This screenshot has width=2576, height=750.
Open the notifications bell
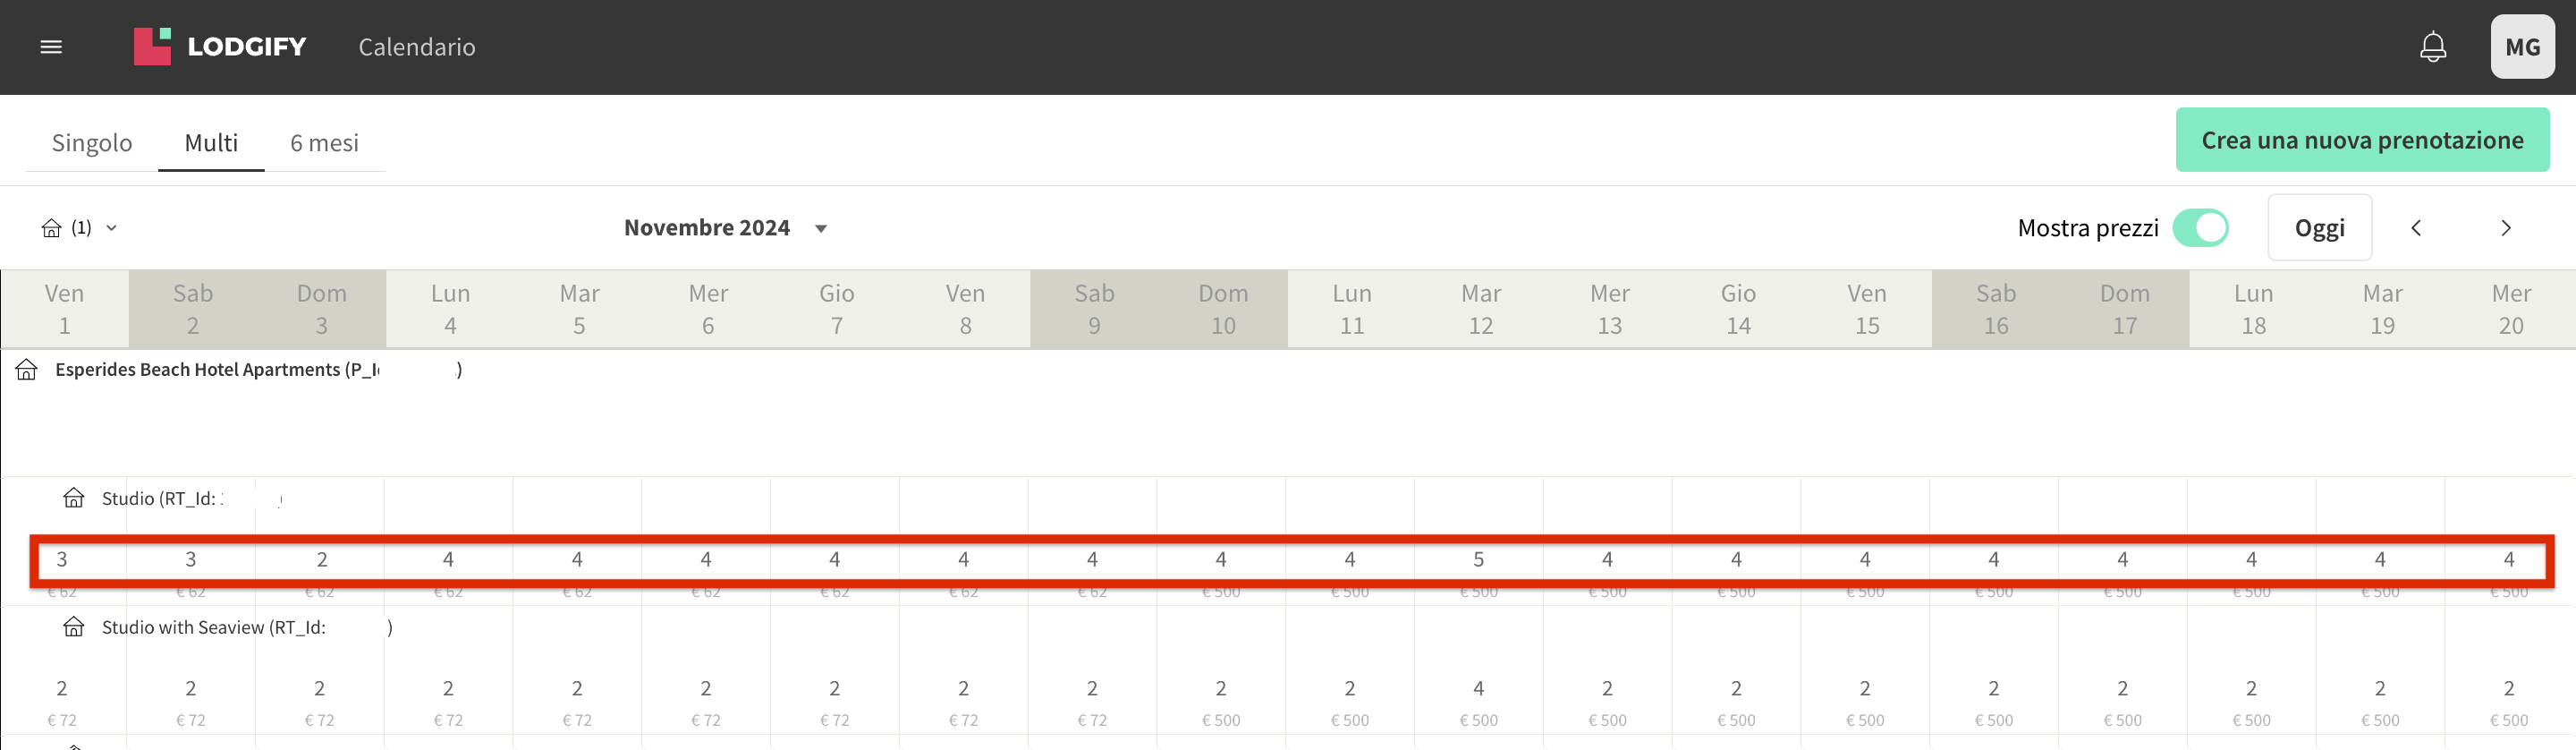(2432, 46)
